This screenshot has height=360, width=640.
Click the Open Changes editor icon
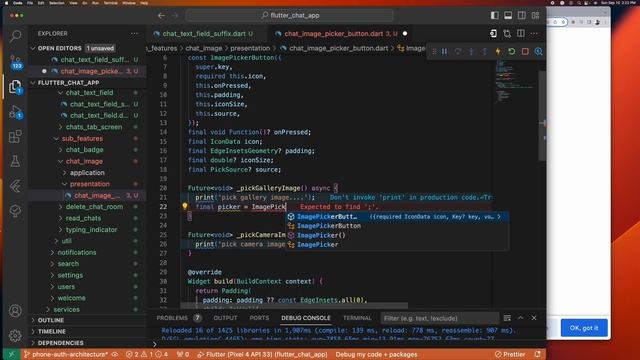493,33
